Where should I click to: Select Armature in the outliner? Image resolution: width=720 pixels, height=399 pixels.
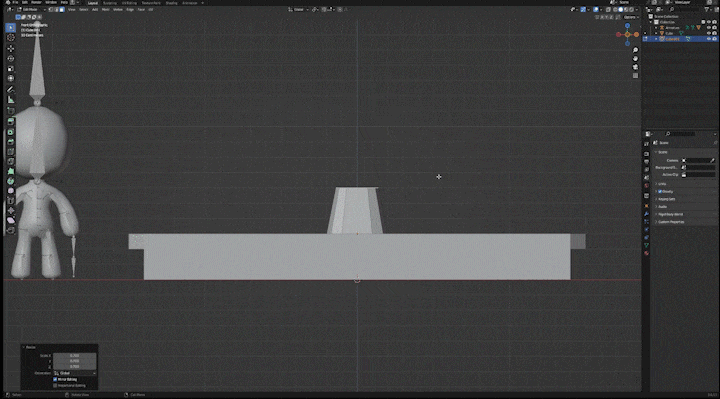point(672,28)
